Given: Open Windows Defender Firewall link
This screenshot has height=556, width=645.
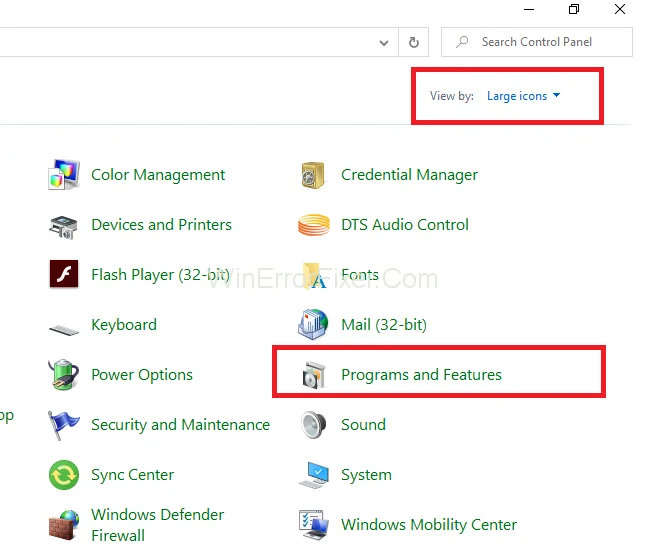Looking at the screenshot, I should [158, 525].
